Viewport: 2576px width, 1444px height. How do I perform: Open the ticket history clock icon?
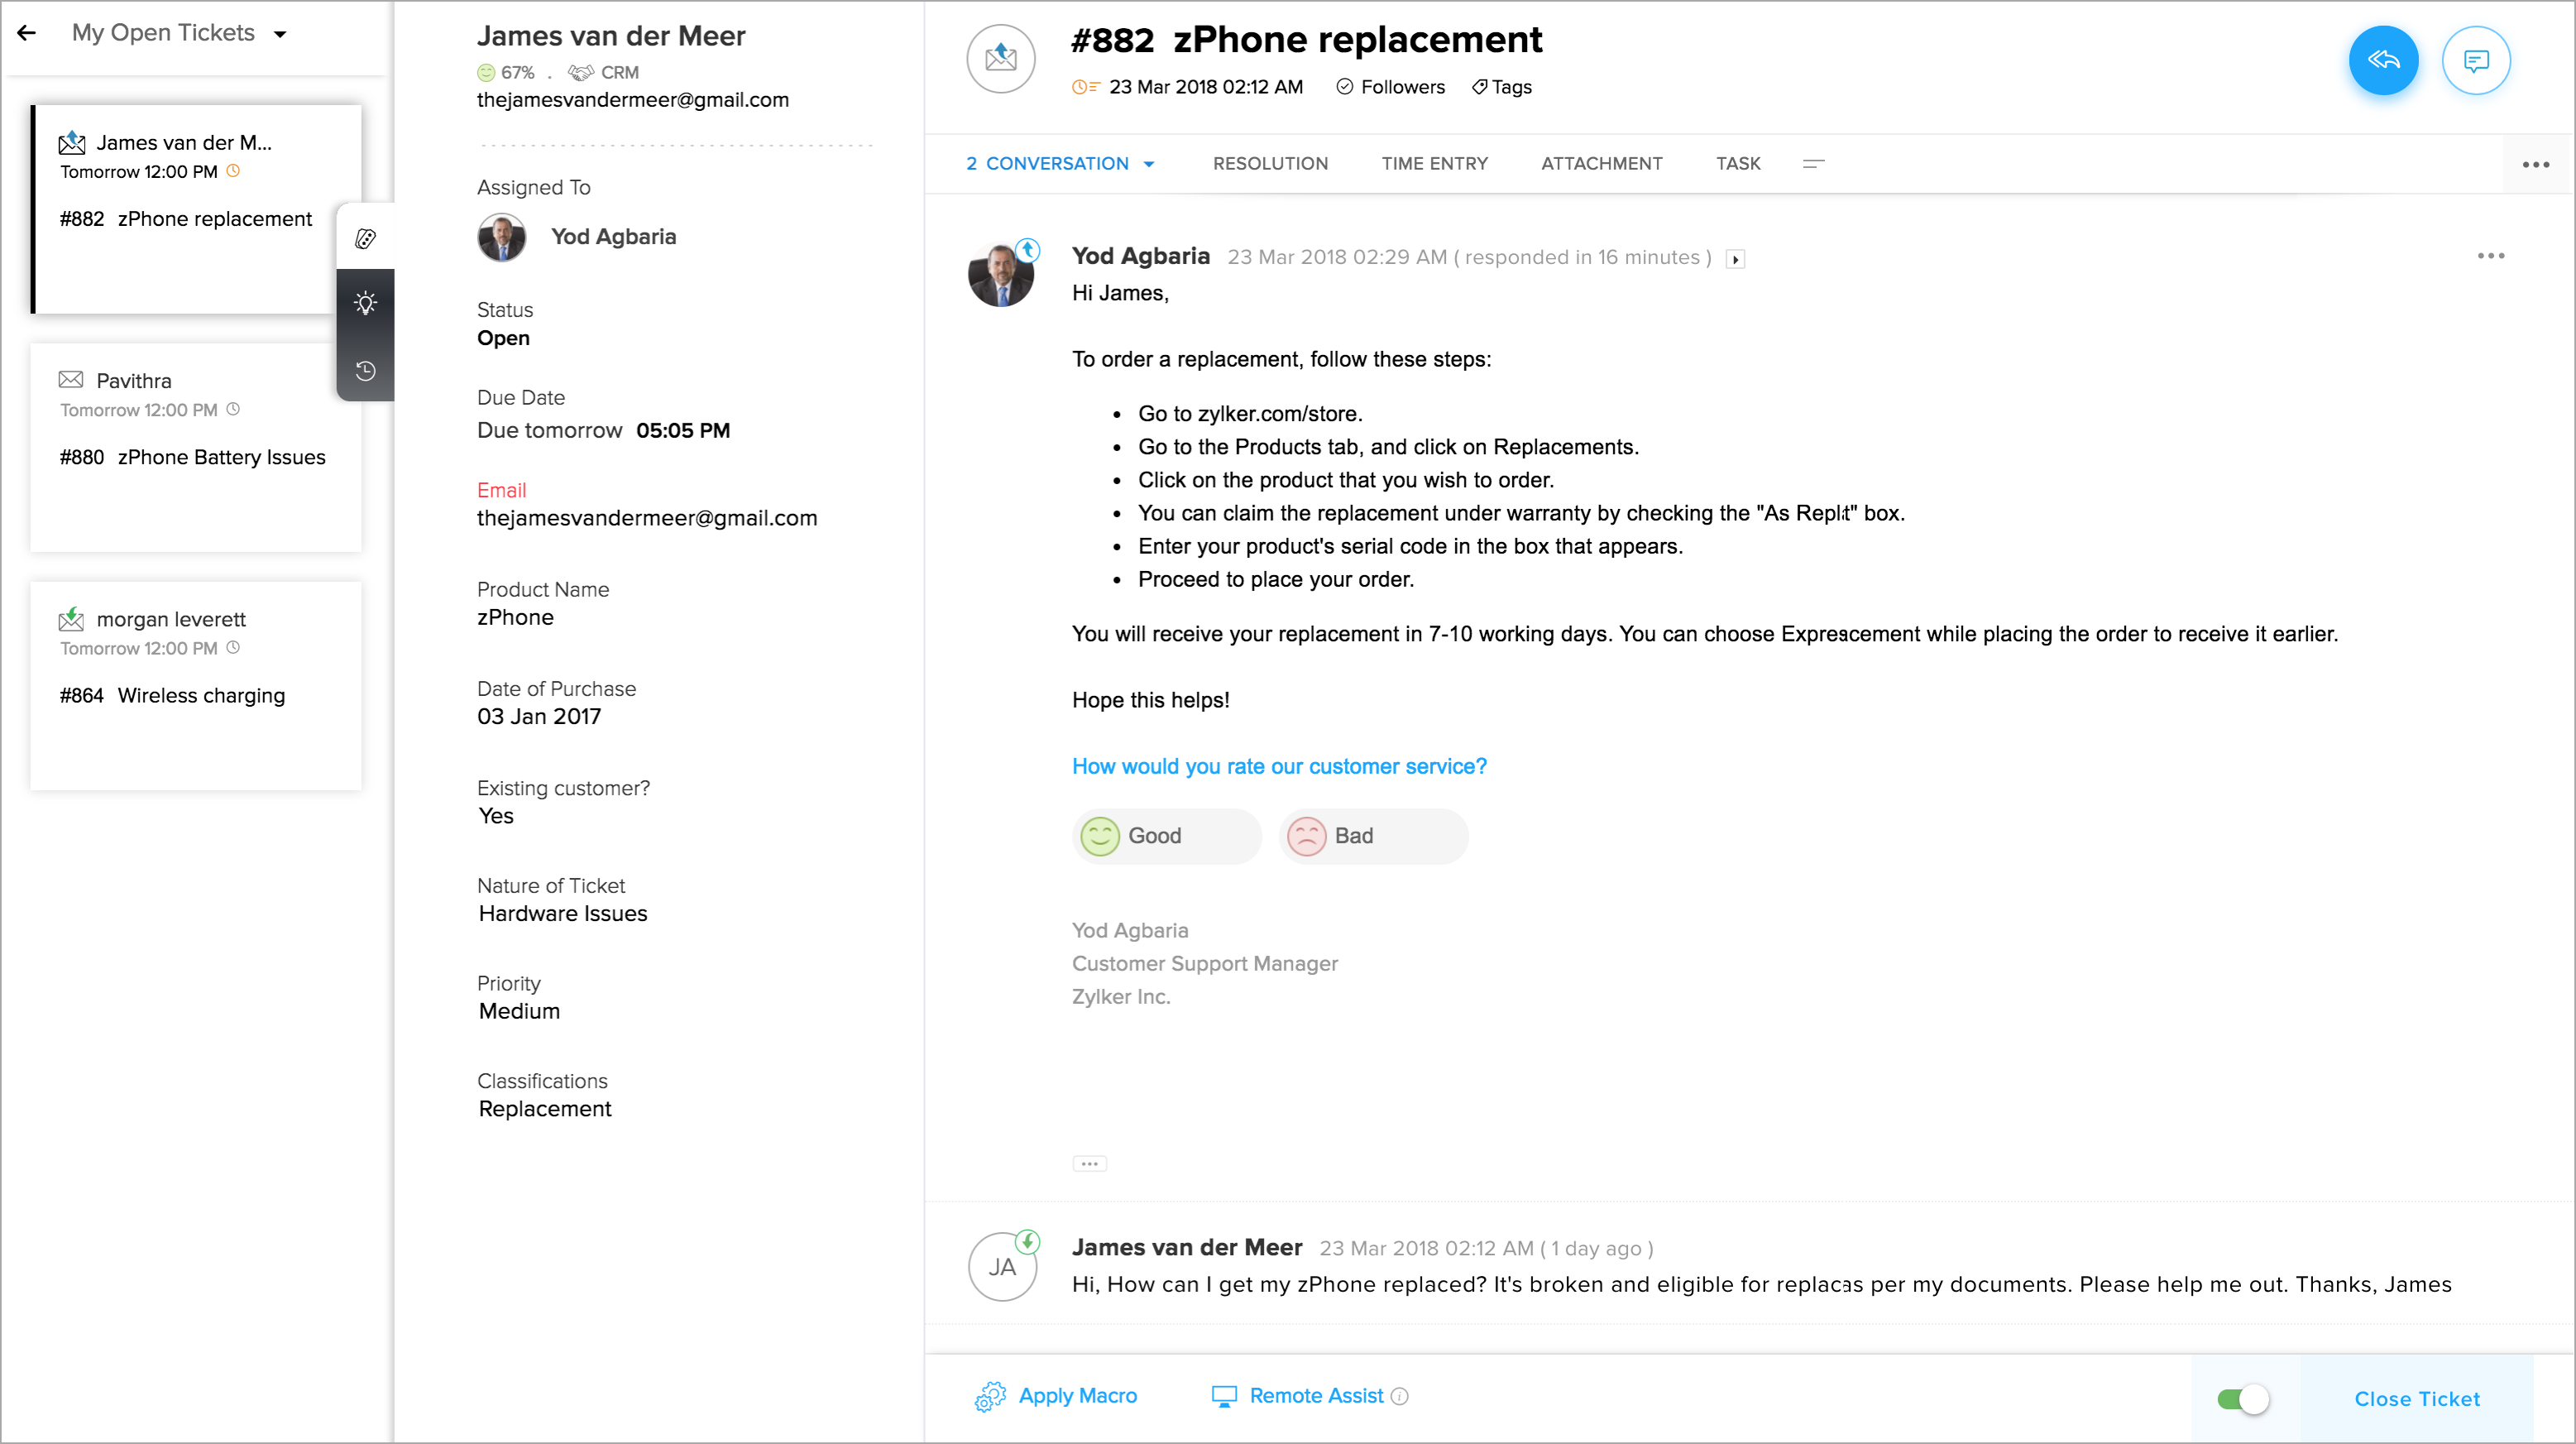pyautogui.click(x=366, y=370)
